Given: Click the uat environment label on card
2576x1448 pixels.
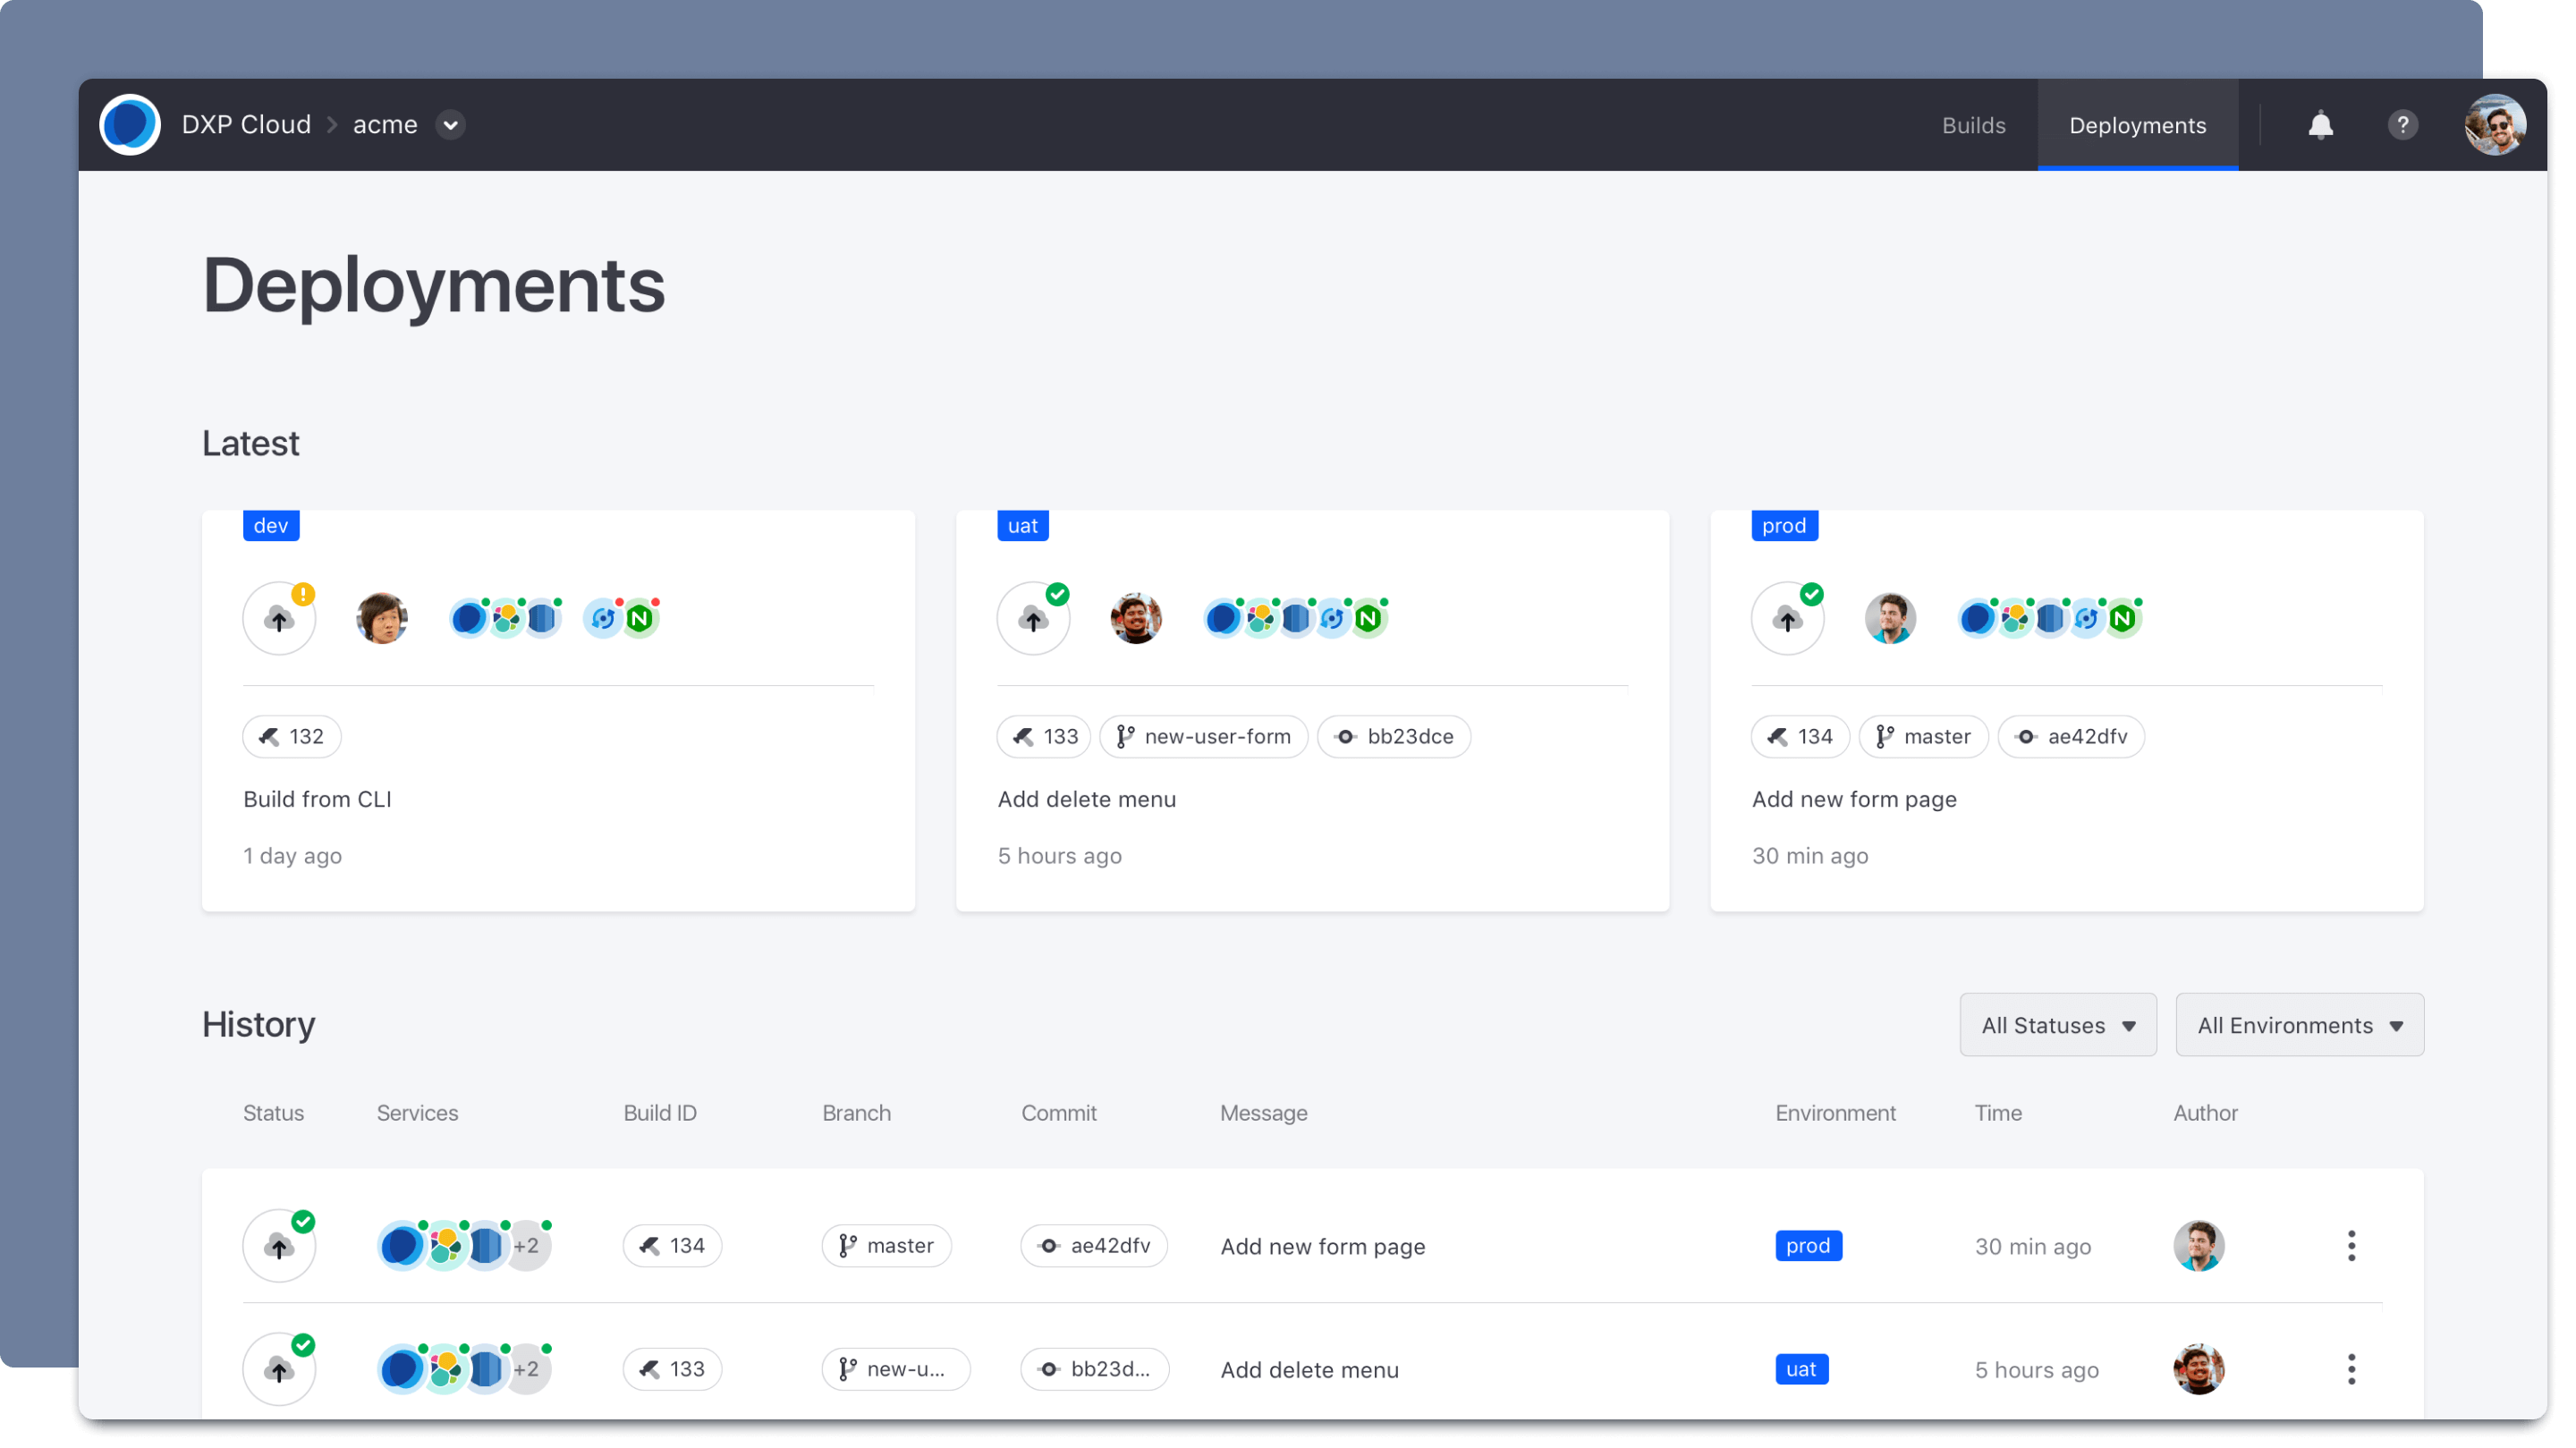Looking at the screenshot, I should [x=1022, y=526].
